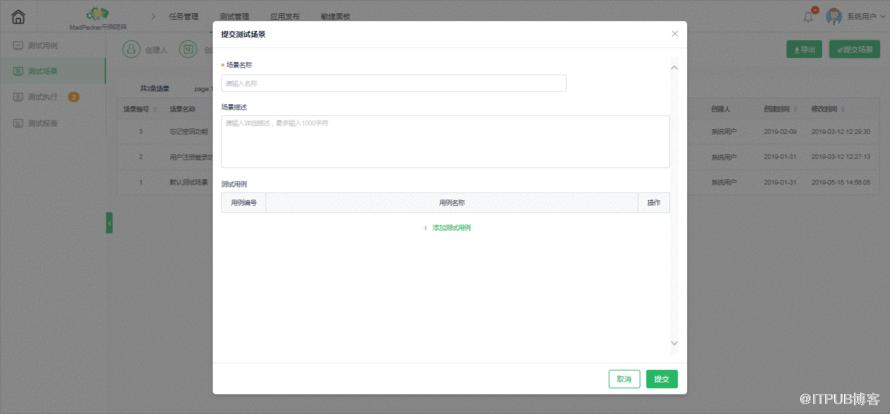Click the date 2019-02-09
Screen dimensions: 890x414
[x=780, y=132]
